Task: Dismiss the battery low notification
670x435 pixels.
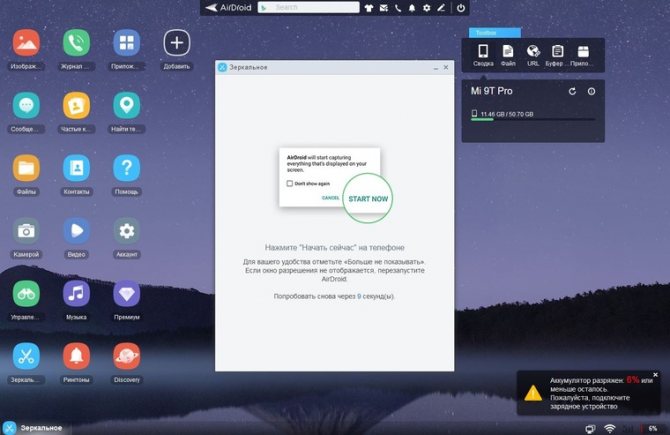Action: (655, 375)
